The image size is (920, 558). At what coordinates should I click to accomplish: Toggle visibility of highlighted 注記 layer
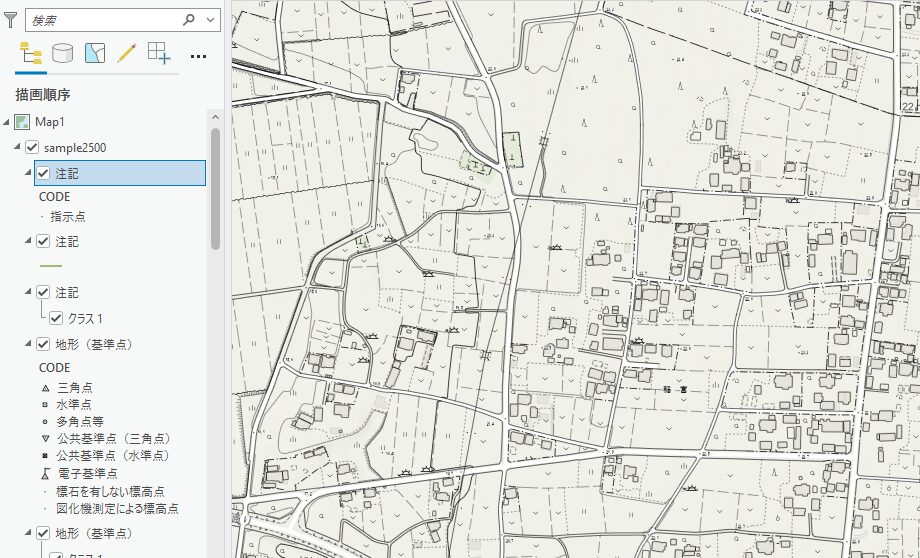click(x=43, y=173)
